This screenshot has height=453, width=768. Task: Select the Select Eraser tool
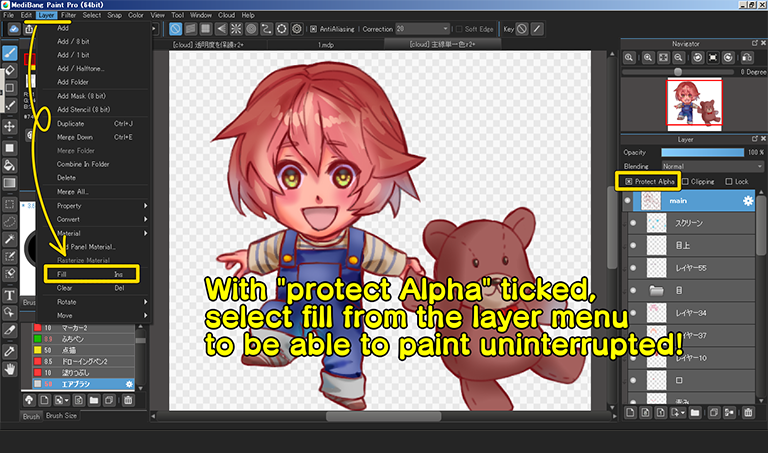point(10,273)
